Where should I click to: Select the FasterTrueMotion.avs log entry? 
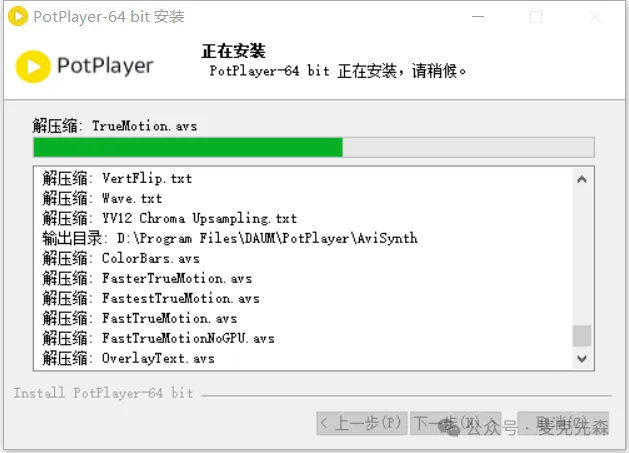(147, 278)
